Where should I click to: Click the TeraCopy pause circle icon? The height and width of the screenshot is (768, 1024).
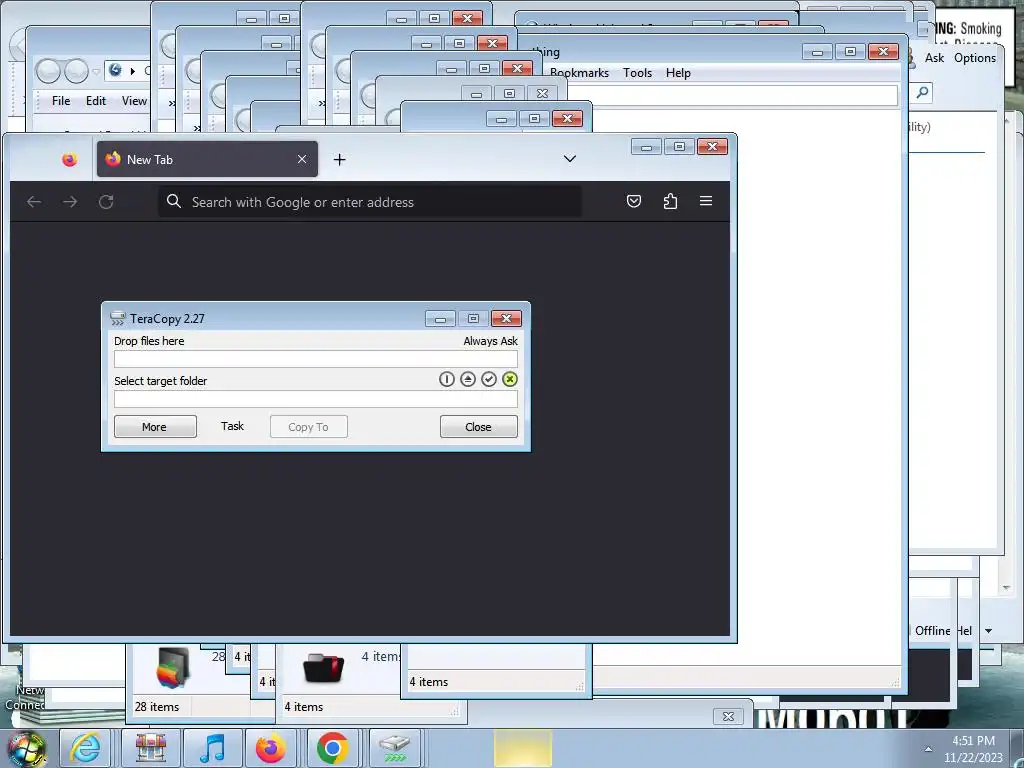tap(447, 379)
